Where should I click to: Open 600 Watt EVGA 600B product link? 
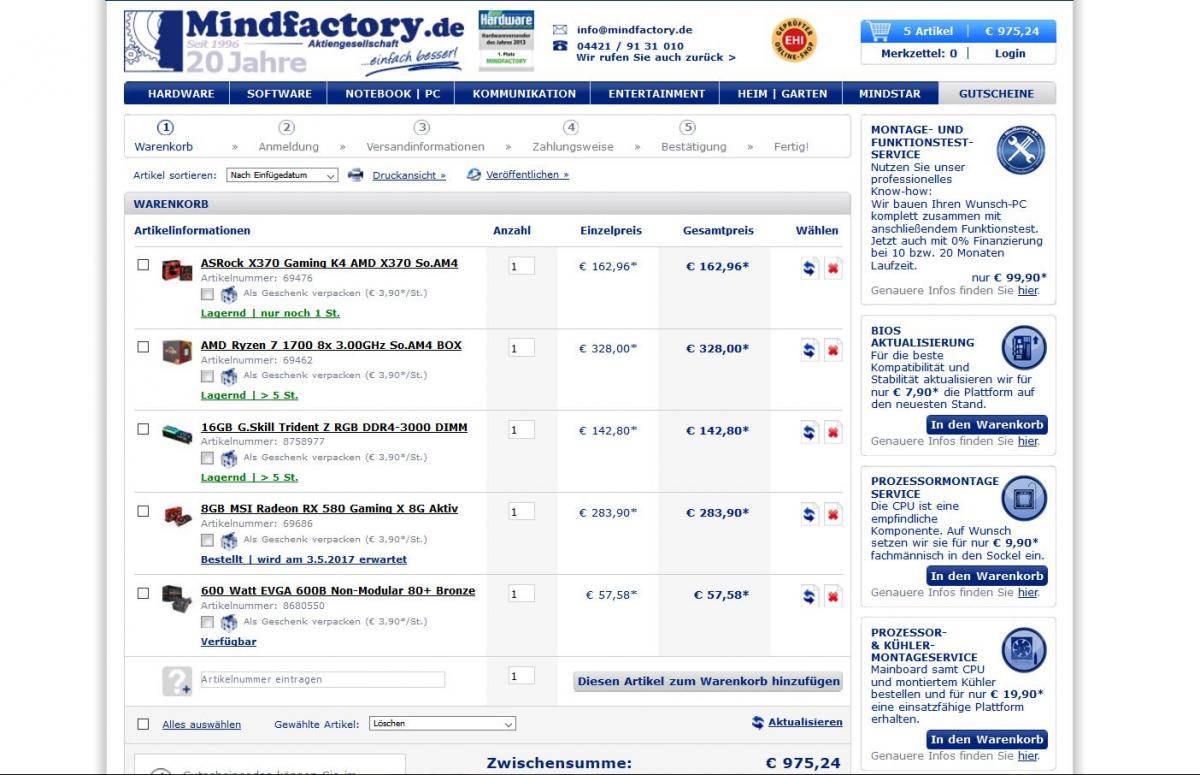pyautogui.click(x=338, y=591)
